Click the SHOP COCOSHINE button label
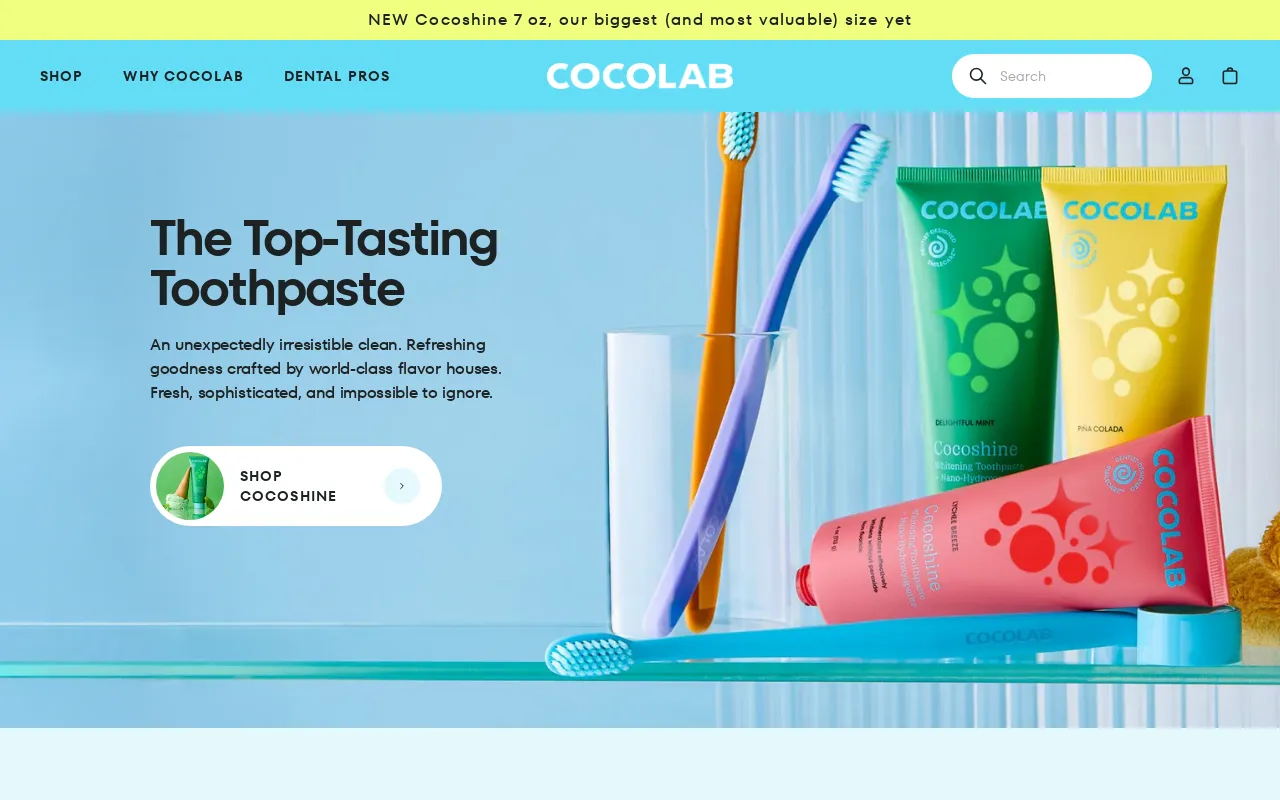The width and height of the screenshot is (1280, 800). click(288, 486)
